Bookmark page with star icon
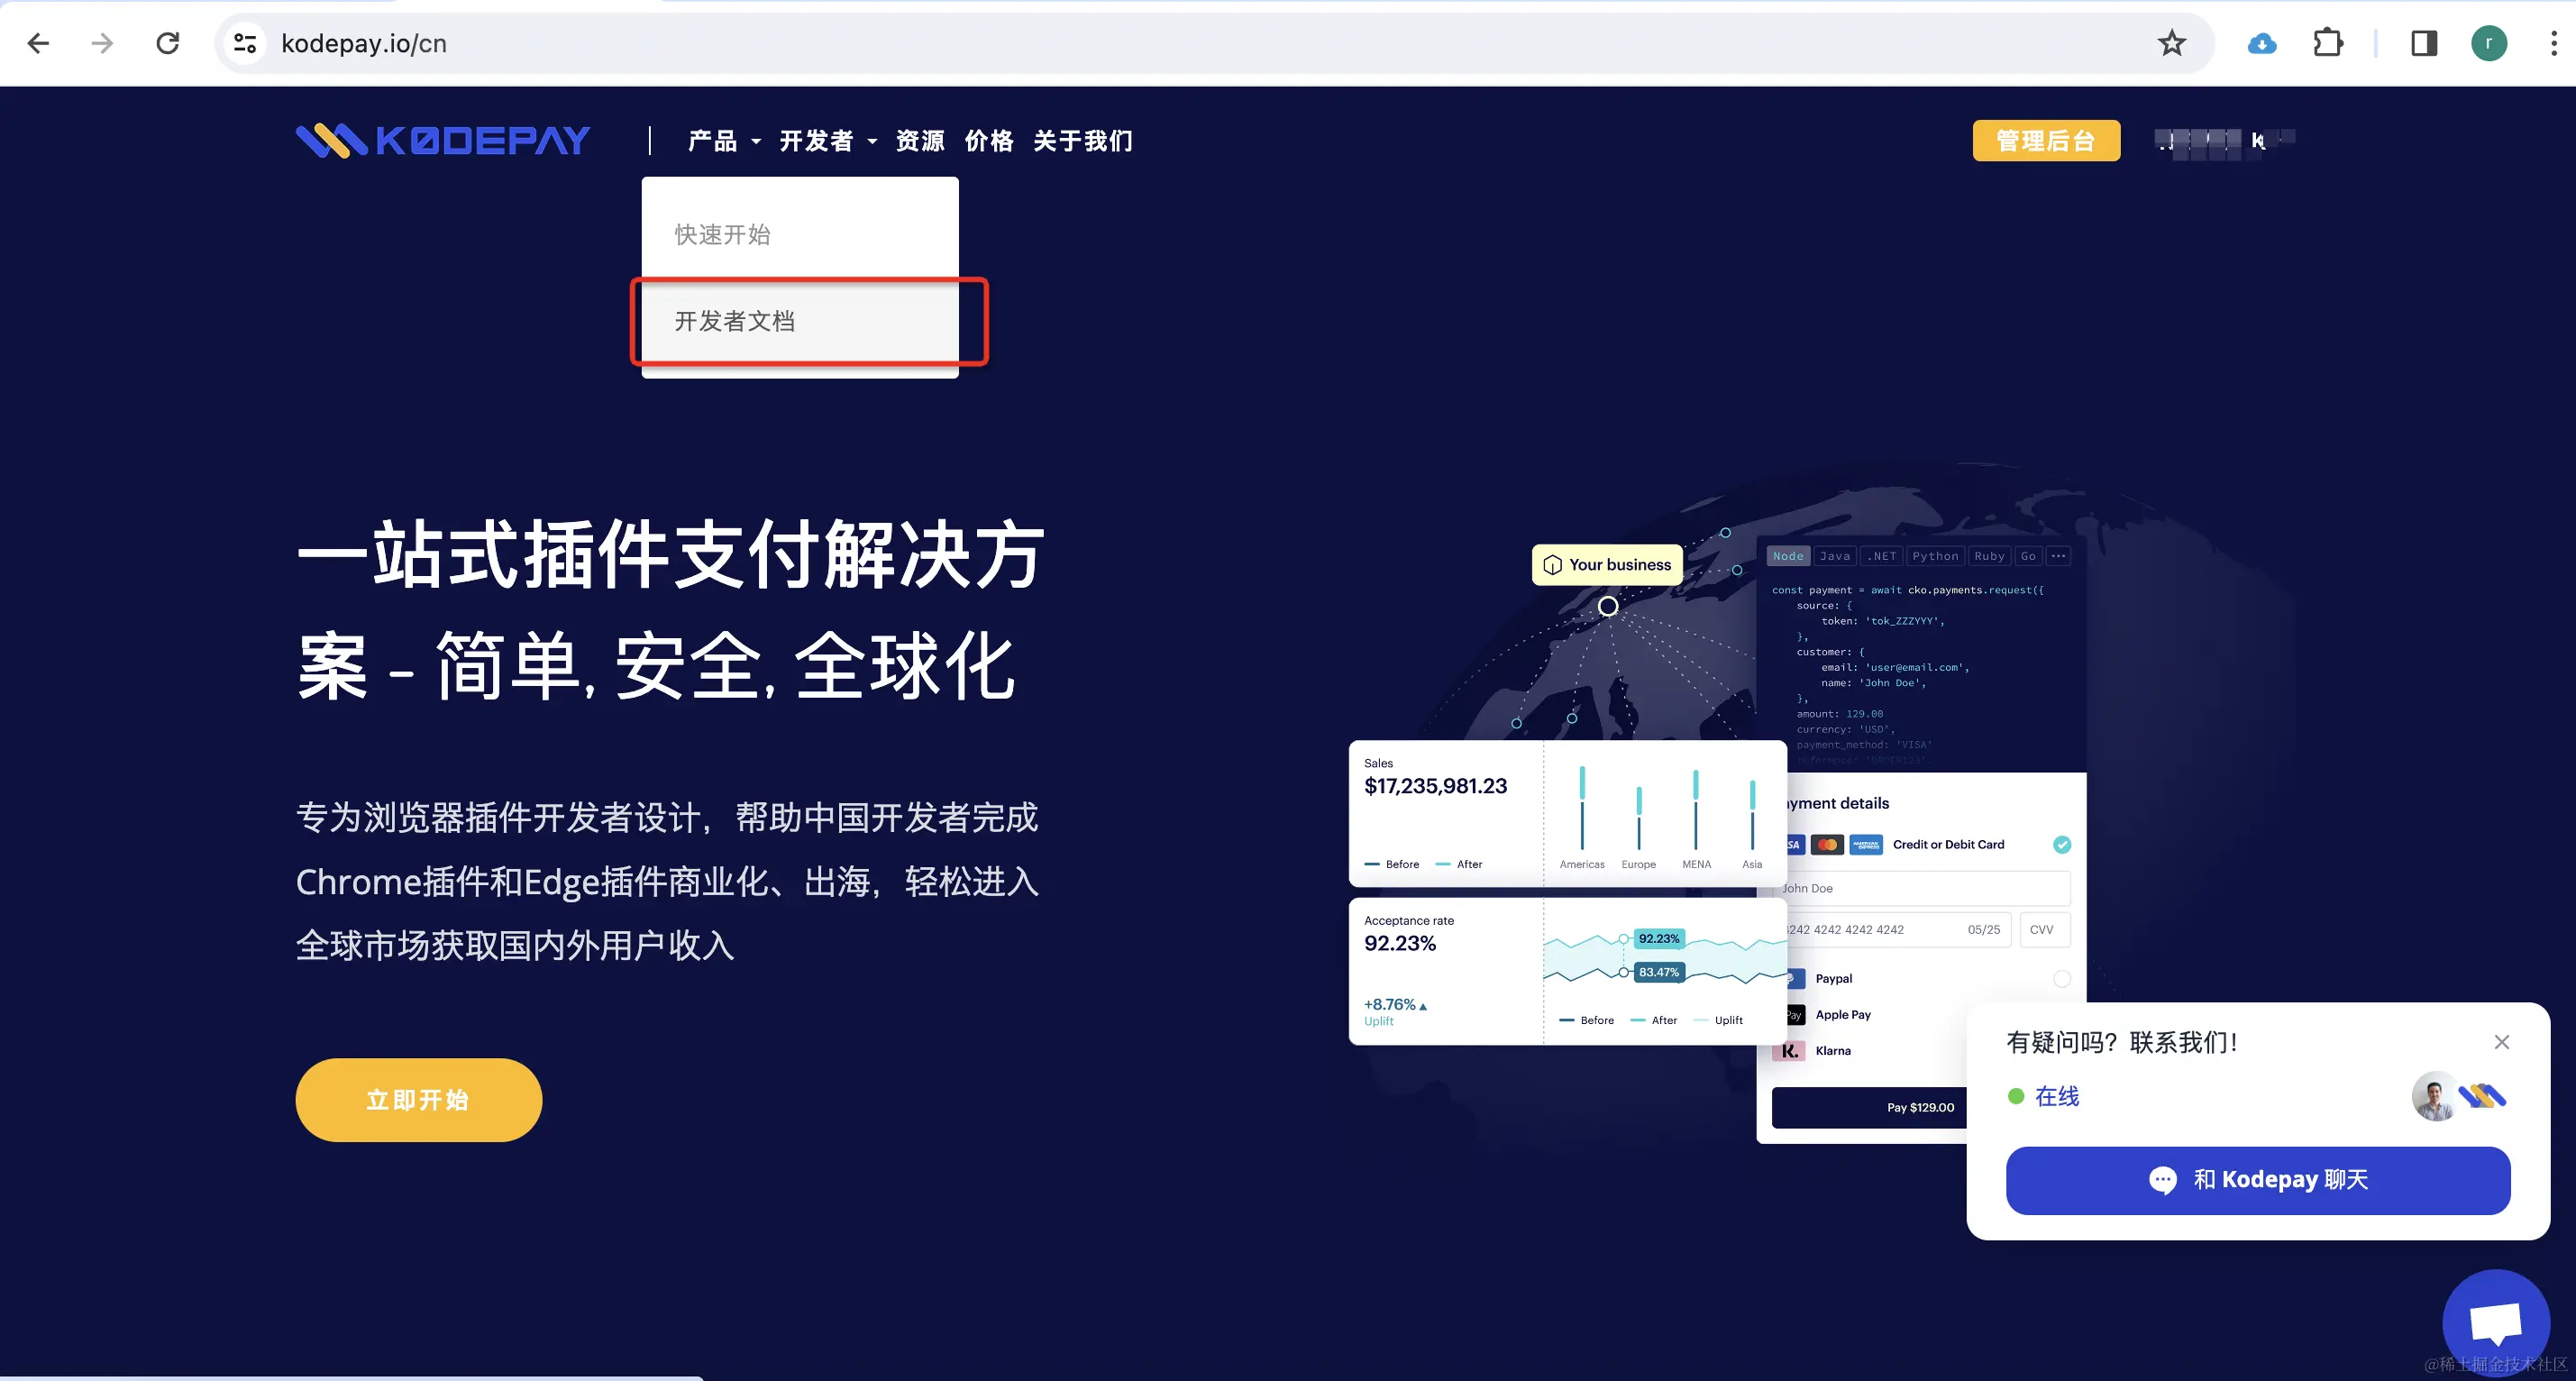This screenshot has width=2576, height=1381. pos(2171,43)
